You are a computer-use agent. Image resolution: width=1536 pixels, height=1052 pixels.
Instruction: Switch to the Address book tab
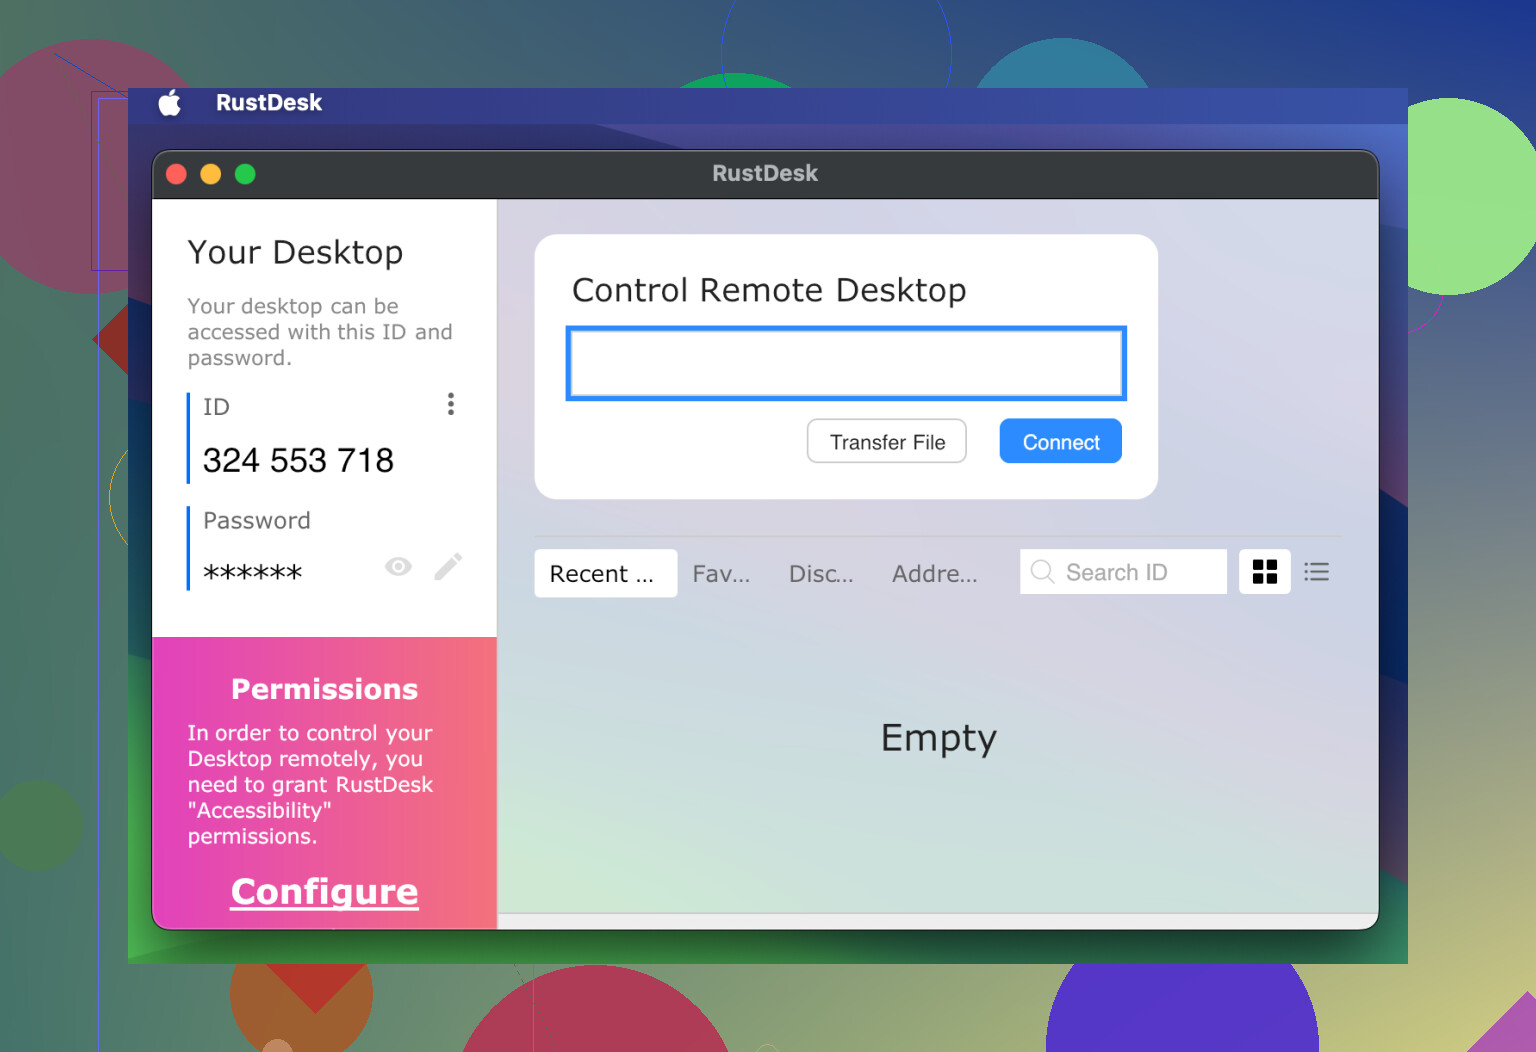pos(935,573)
